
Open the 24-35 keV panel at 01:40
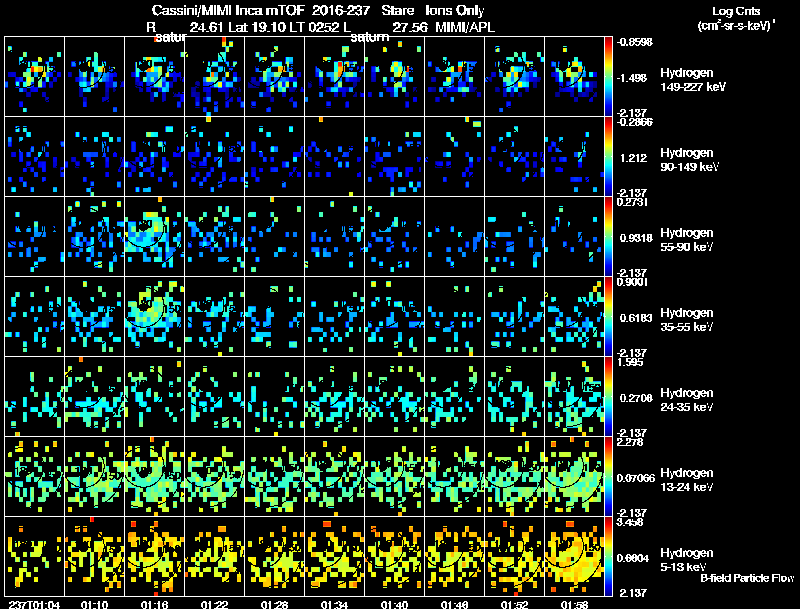(394, 396)
